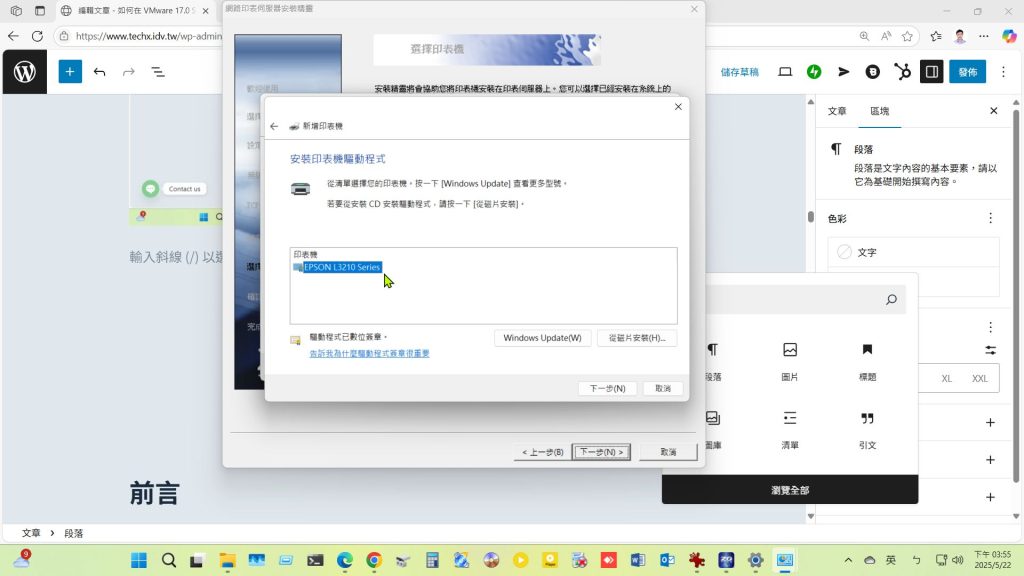Open the block inserter plus button

coord(70,72)
